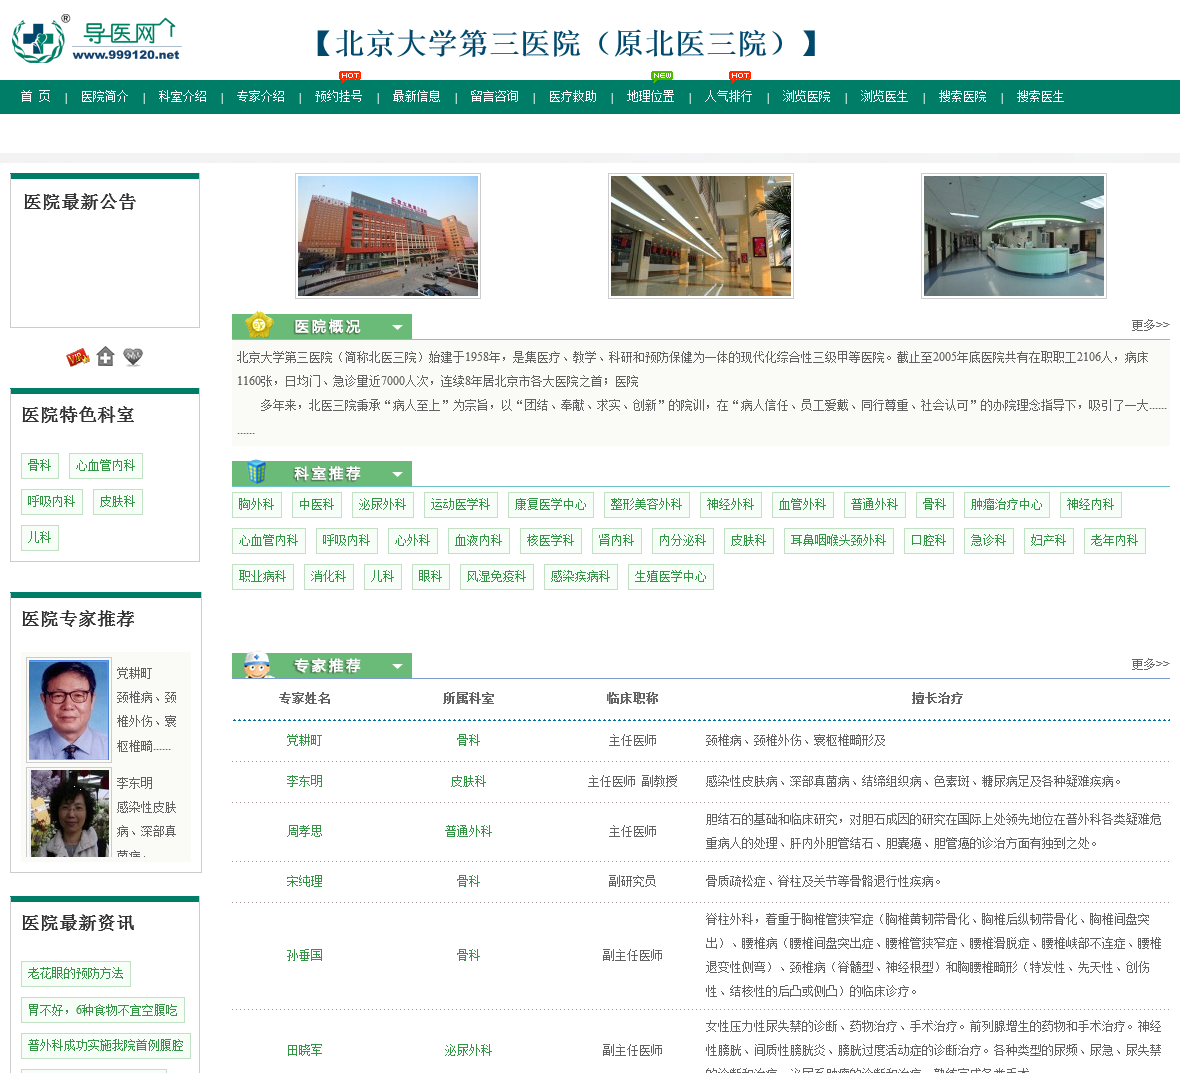The height and width of the screenshot is (1073, 1180).
Task: Open expert 李东明 in the table
Action: [304, 781]
